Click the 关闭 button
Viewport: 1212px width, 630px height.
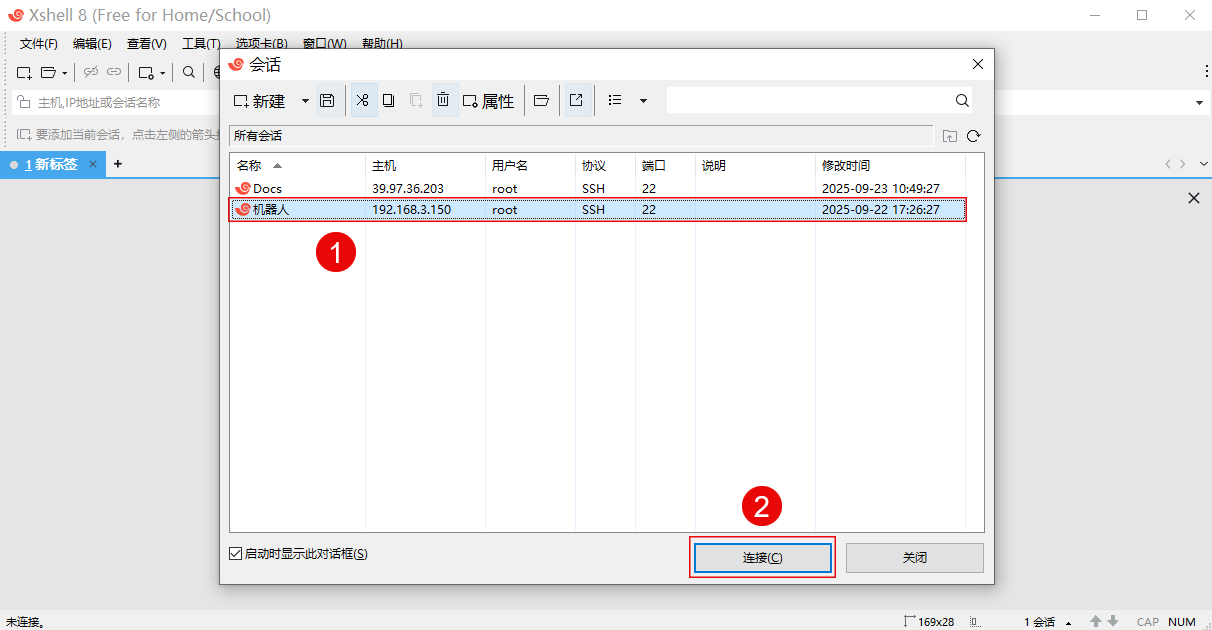[x=914, y=558]
